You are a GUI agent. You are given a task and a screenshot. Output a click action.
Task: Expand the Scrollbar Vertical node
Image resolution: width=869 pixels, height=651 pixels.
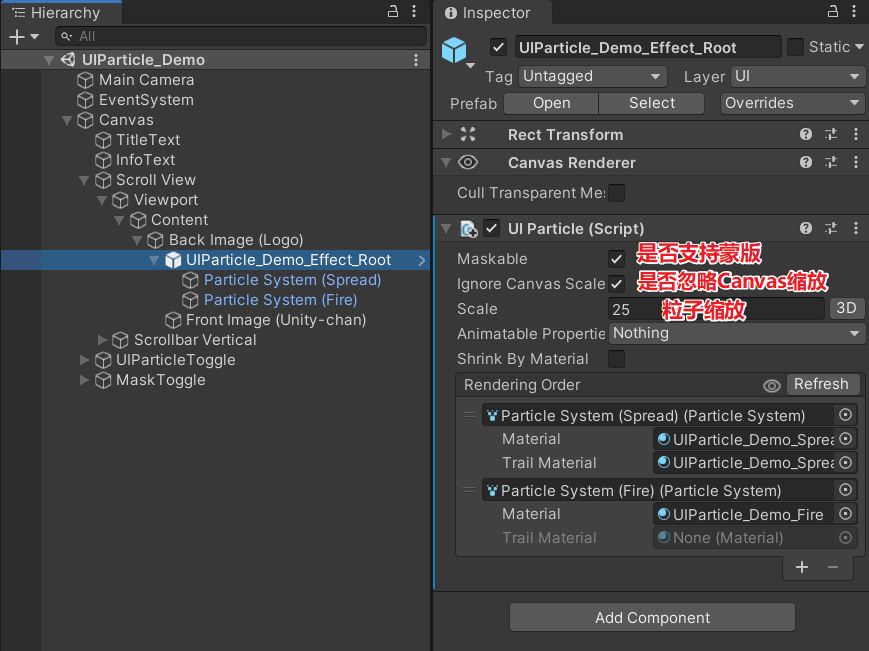(101, 340)
